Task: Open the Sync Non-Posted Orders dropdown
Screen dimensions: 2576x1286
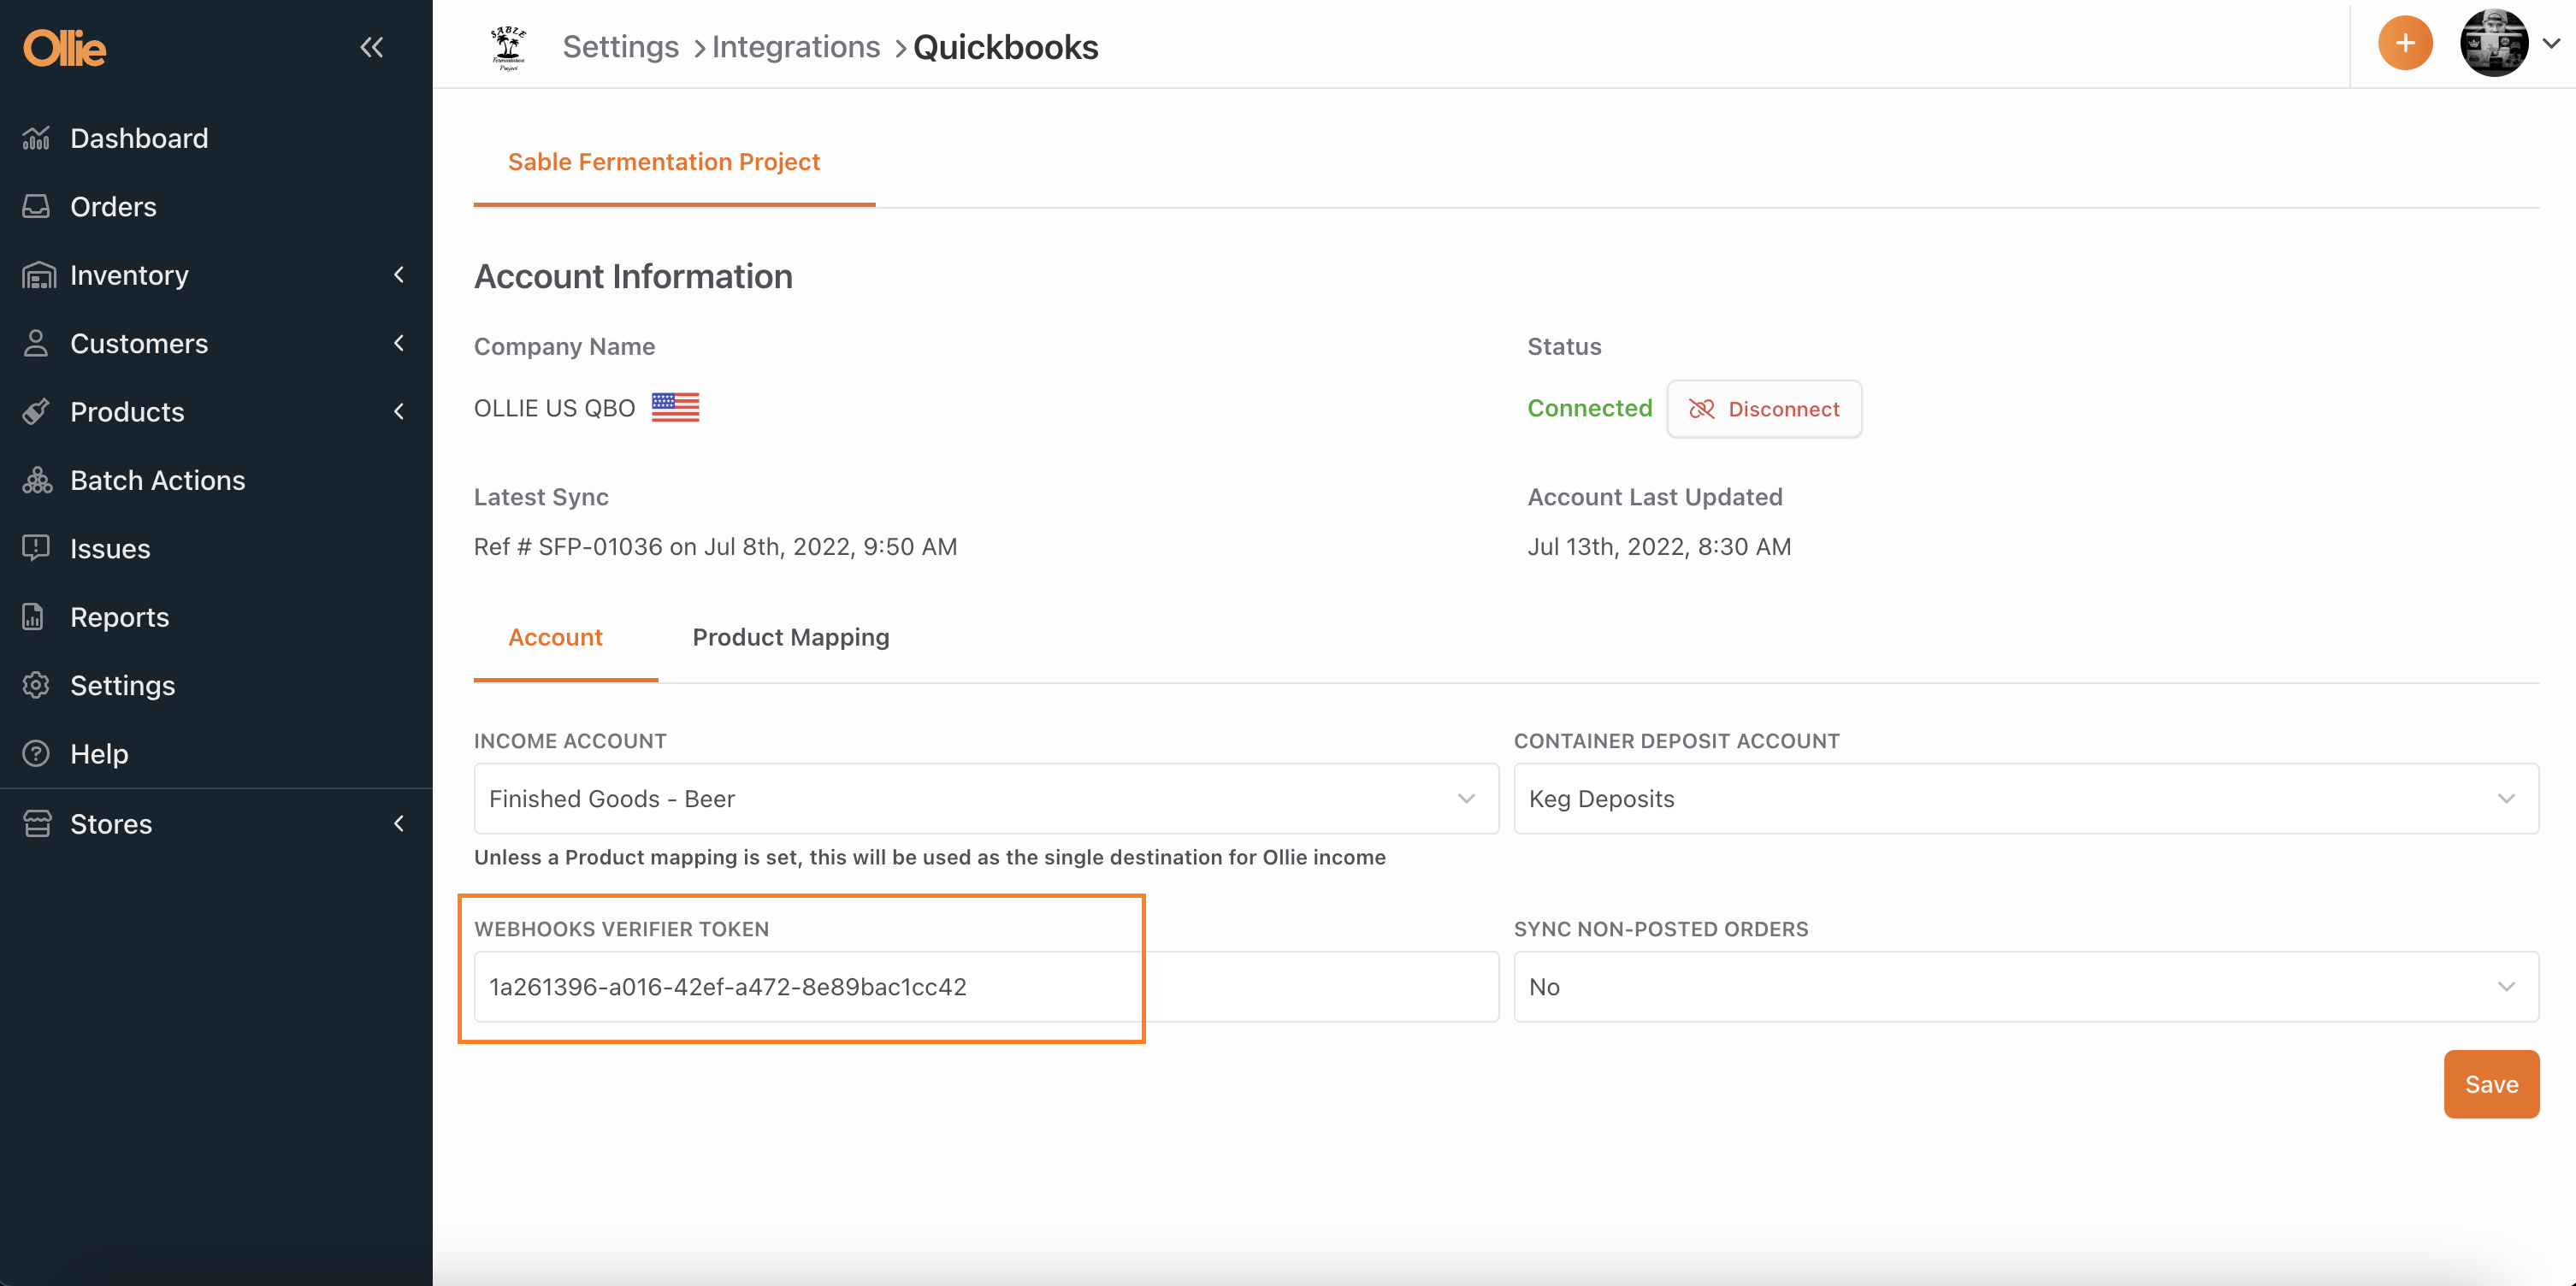Action: [x=2026, y=987]
